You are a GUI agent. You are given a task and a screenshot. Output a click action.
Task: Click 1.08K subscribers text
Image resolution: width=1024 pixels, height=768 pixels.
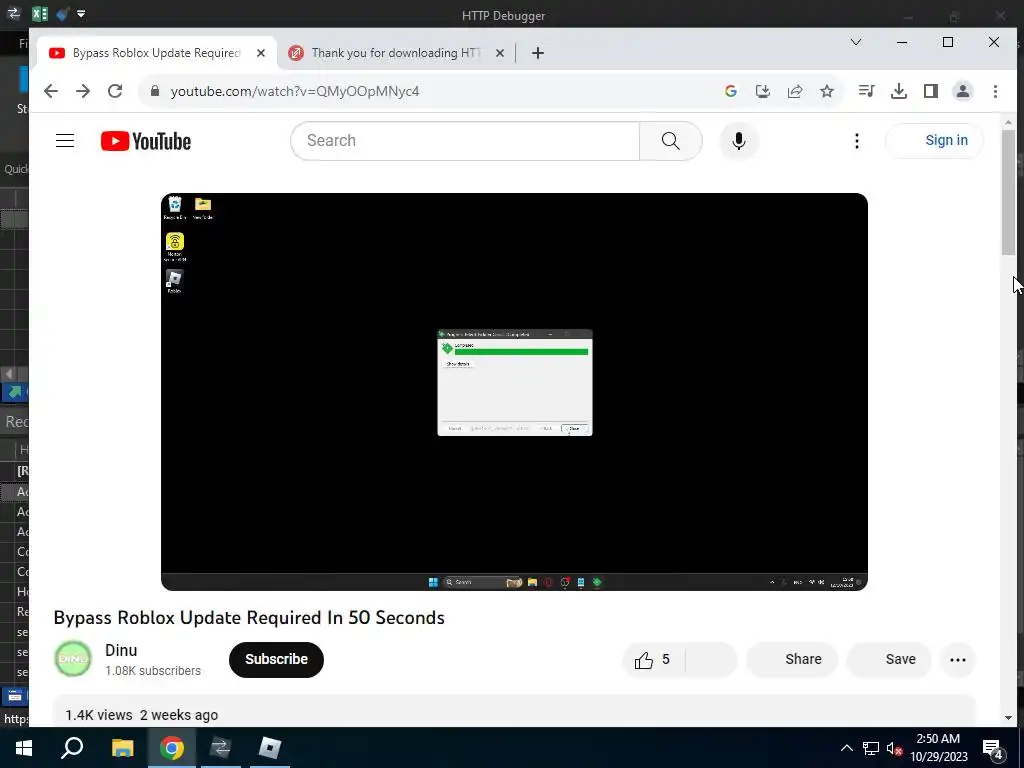coord(153,671)
